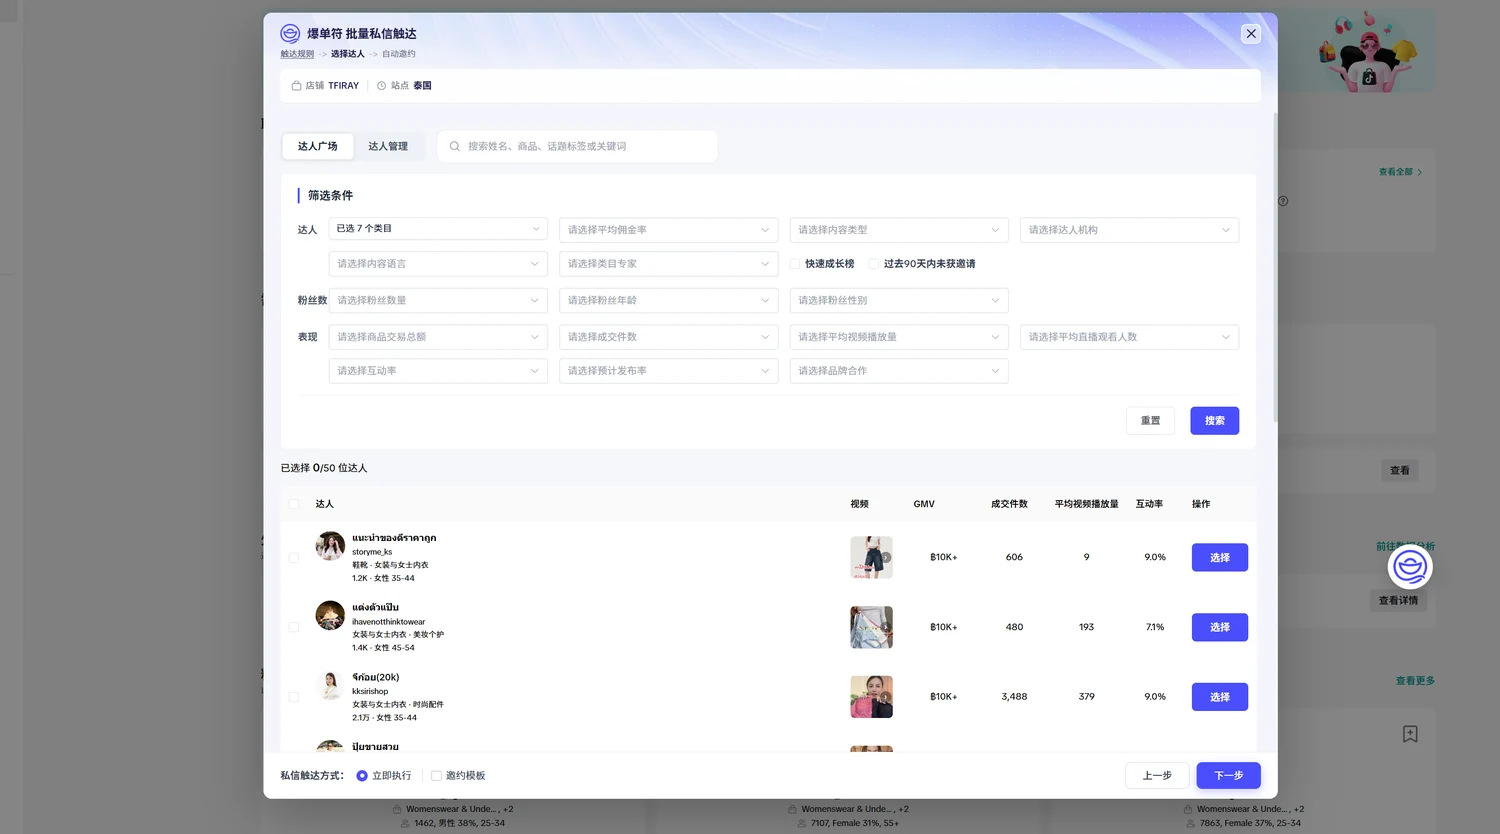This screenshot has height=834, width=1500.
Task: Close the 批量私信触达 dialog
Action: click(1251, 34)
